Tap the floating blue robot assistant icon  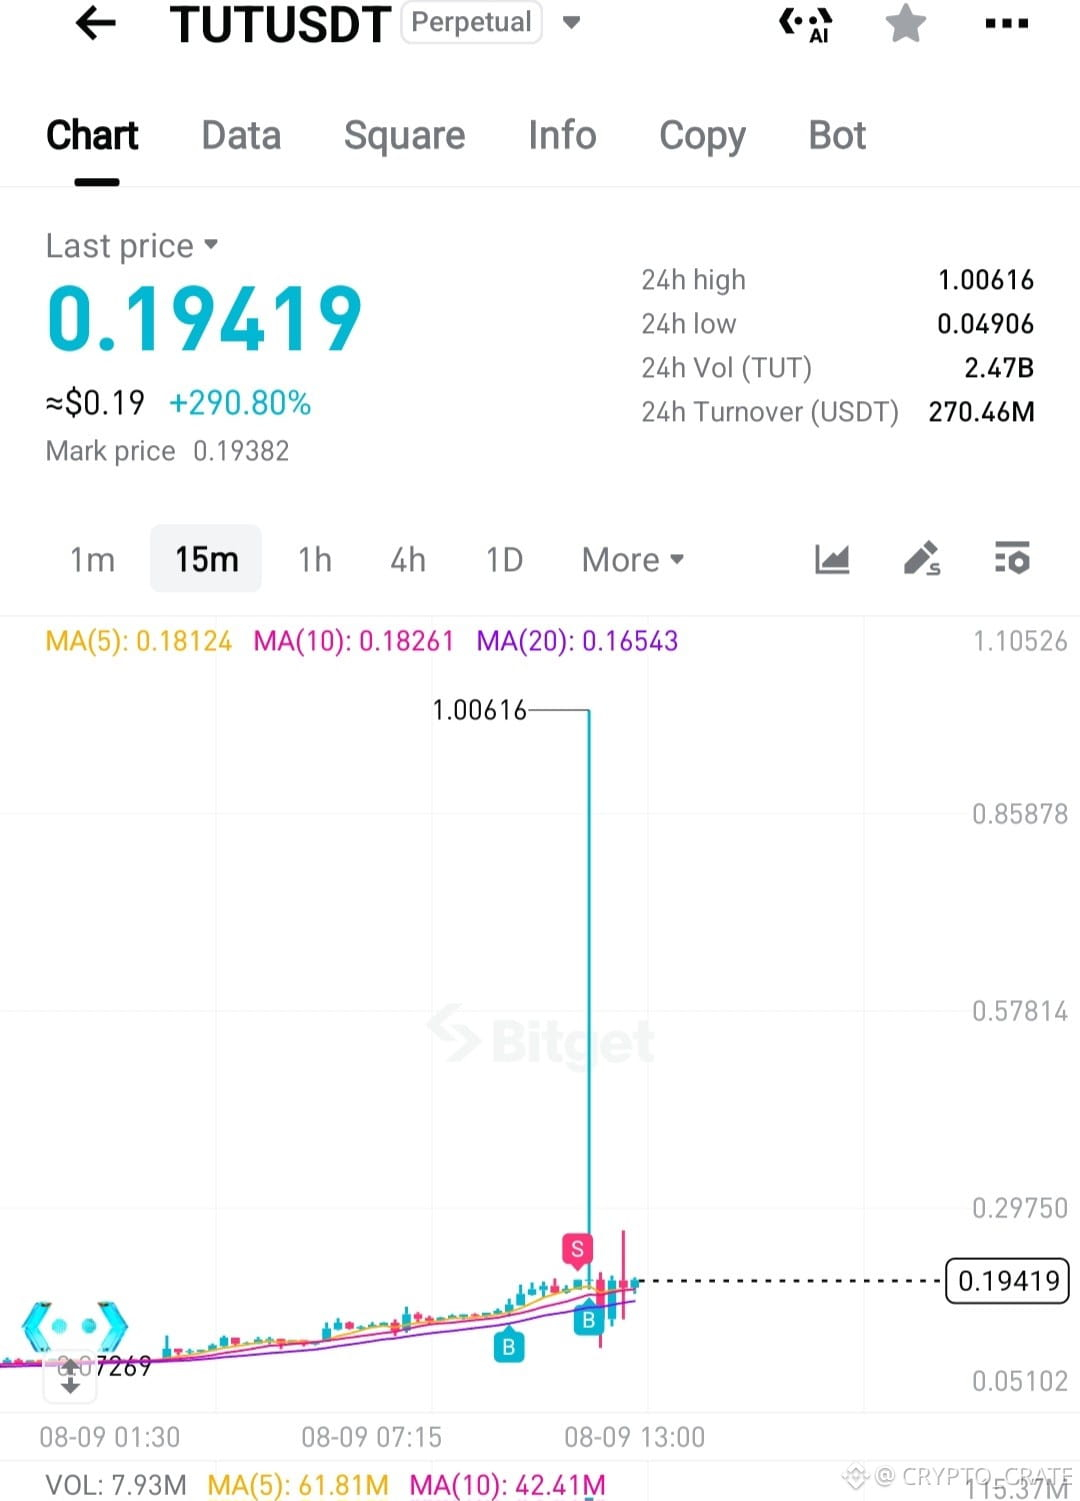[x=75, y=1327]
